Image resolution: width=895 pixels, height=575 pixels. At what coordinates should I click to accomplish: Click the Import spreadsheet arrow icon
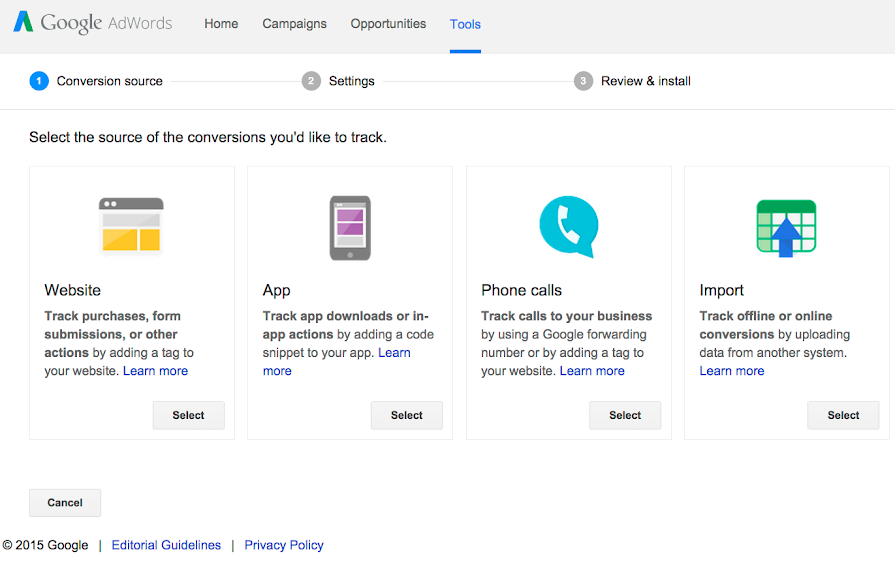pyautogui.click(x=786, y=228)
